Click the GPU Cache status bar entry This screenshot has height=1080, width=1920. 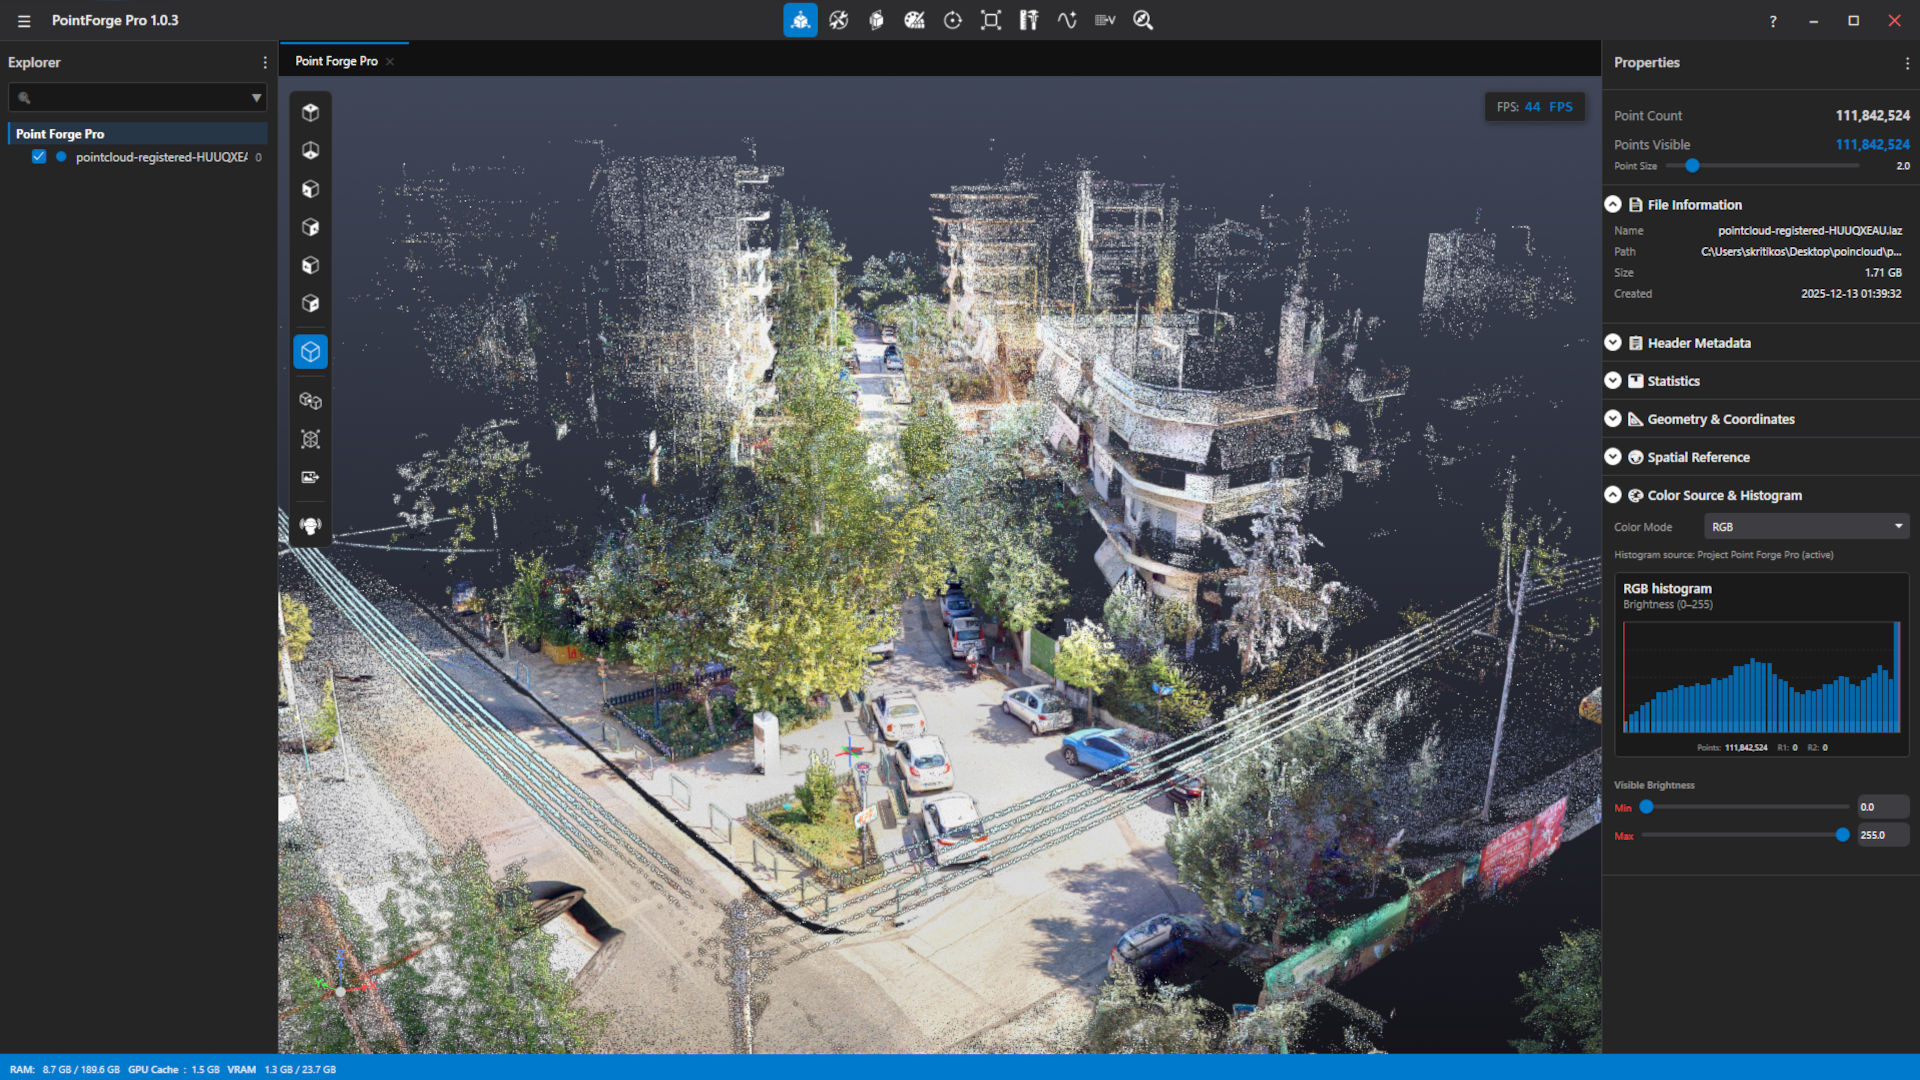174,1070
